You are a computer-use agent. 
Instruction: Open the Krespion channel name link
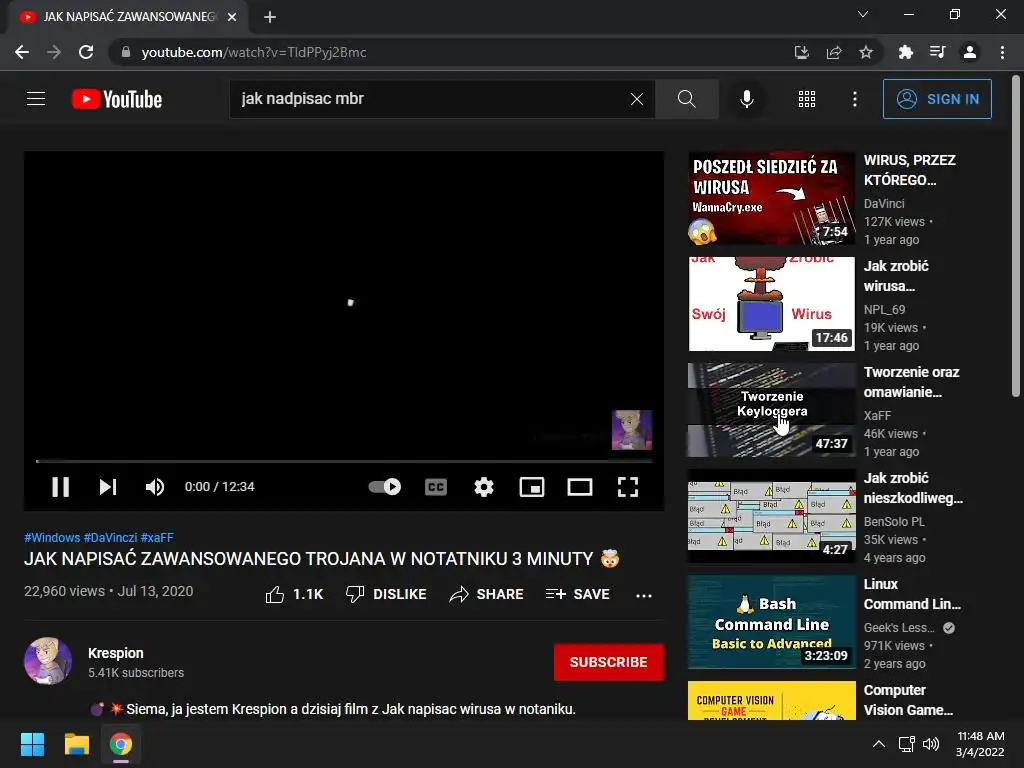click(116, 653)
